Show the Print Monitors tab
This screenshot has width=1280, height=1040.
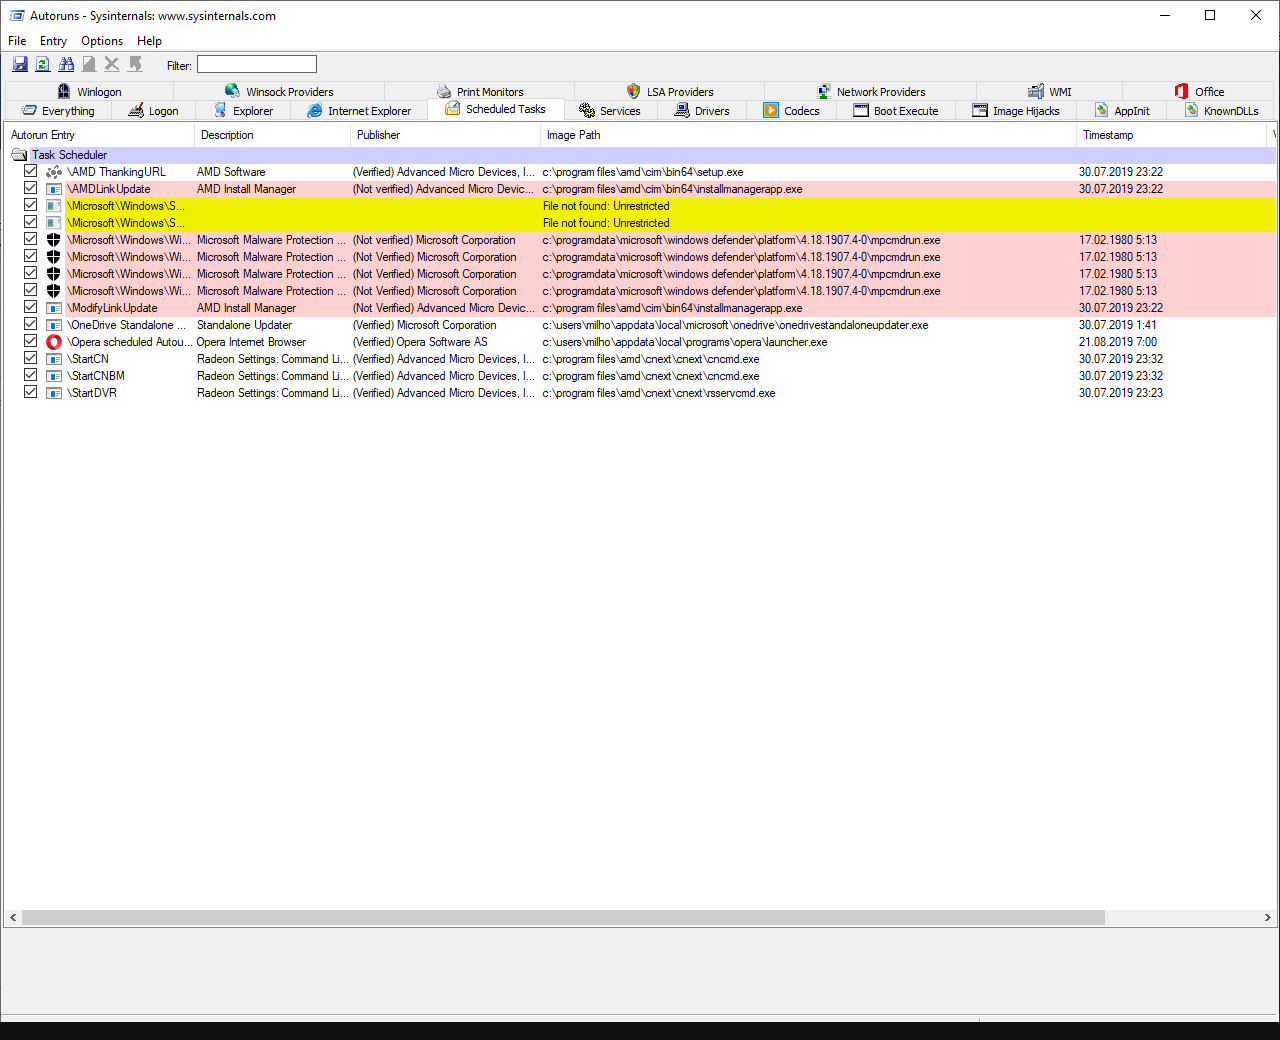pyautogui.click(x=480, y=91)
